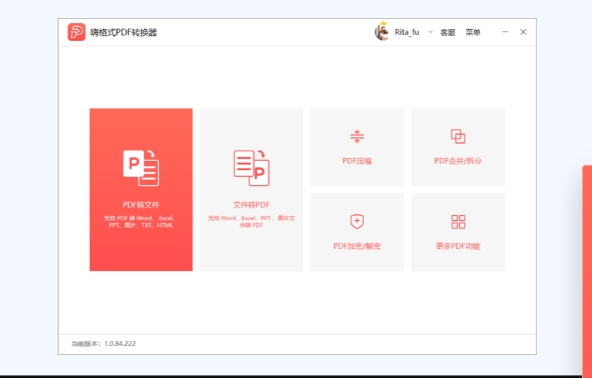The image size is (592, 378).
Task: Click the 嗨格式PDF转换器 window title
Action: pyautogui.click(x=124, y=32)
